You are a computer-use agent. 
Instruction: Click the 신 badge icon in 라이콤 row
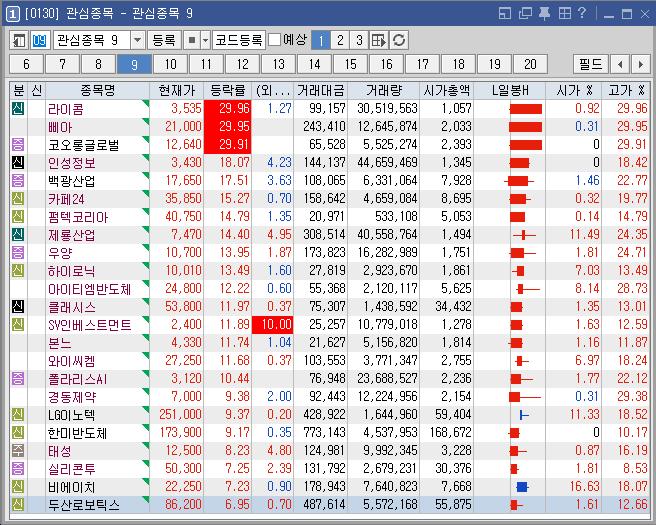[18, 109]
